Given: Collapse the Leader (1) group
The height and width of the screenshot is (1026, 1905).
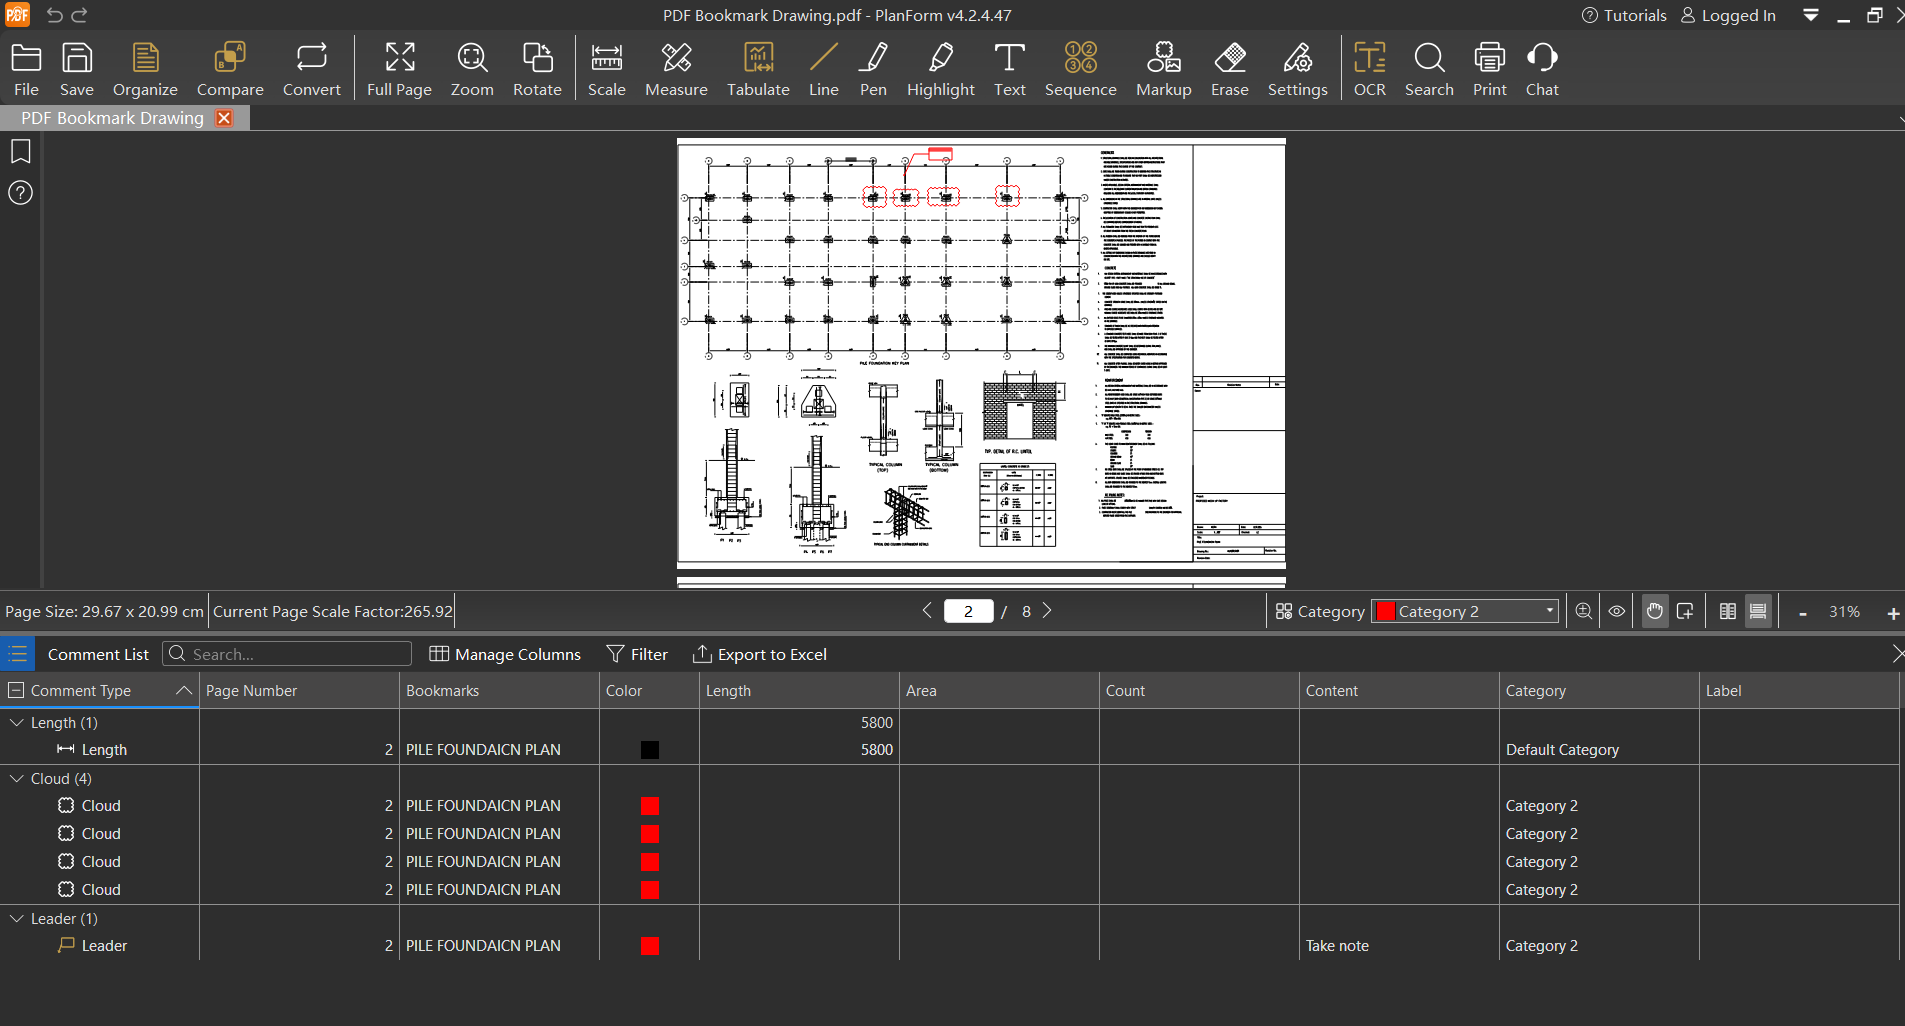Looking at the screenshot, I should [x=17, y=918].
